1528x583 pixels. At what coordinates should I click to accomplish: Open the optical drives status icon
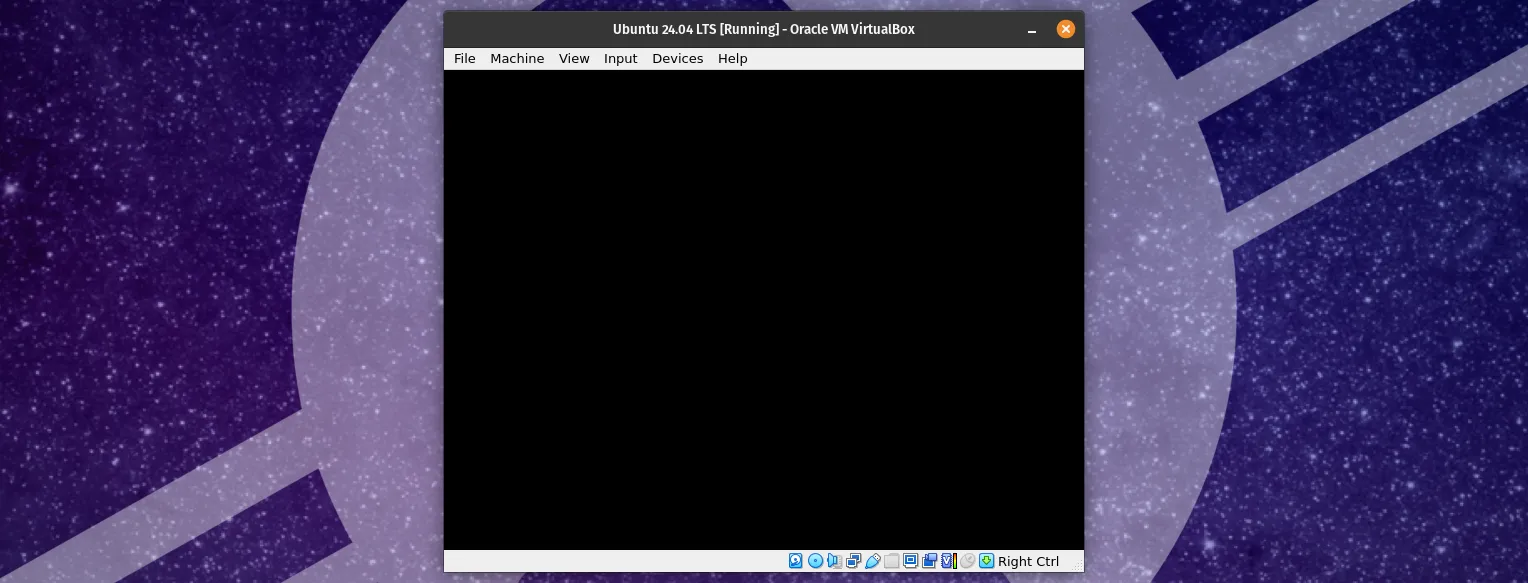point(815,561)
